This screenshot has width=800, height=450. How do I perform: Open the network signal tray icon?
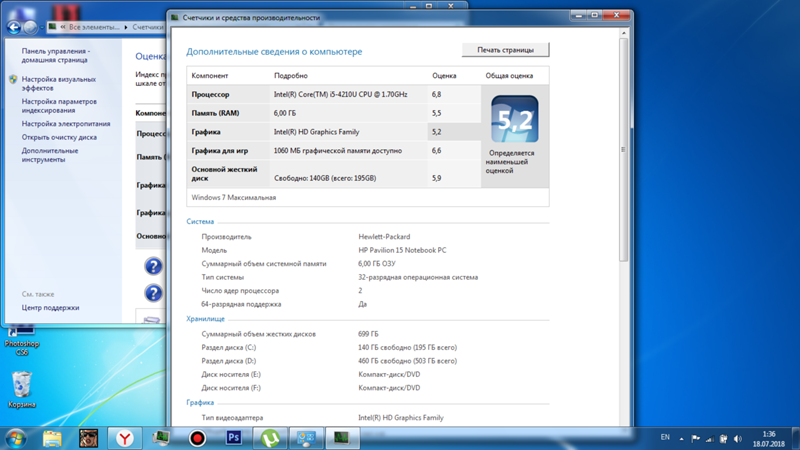pos(710,438)
